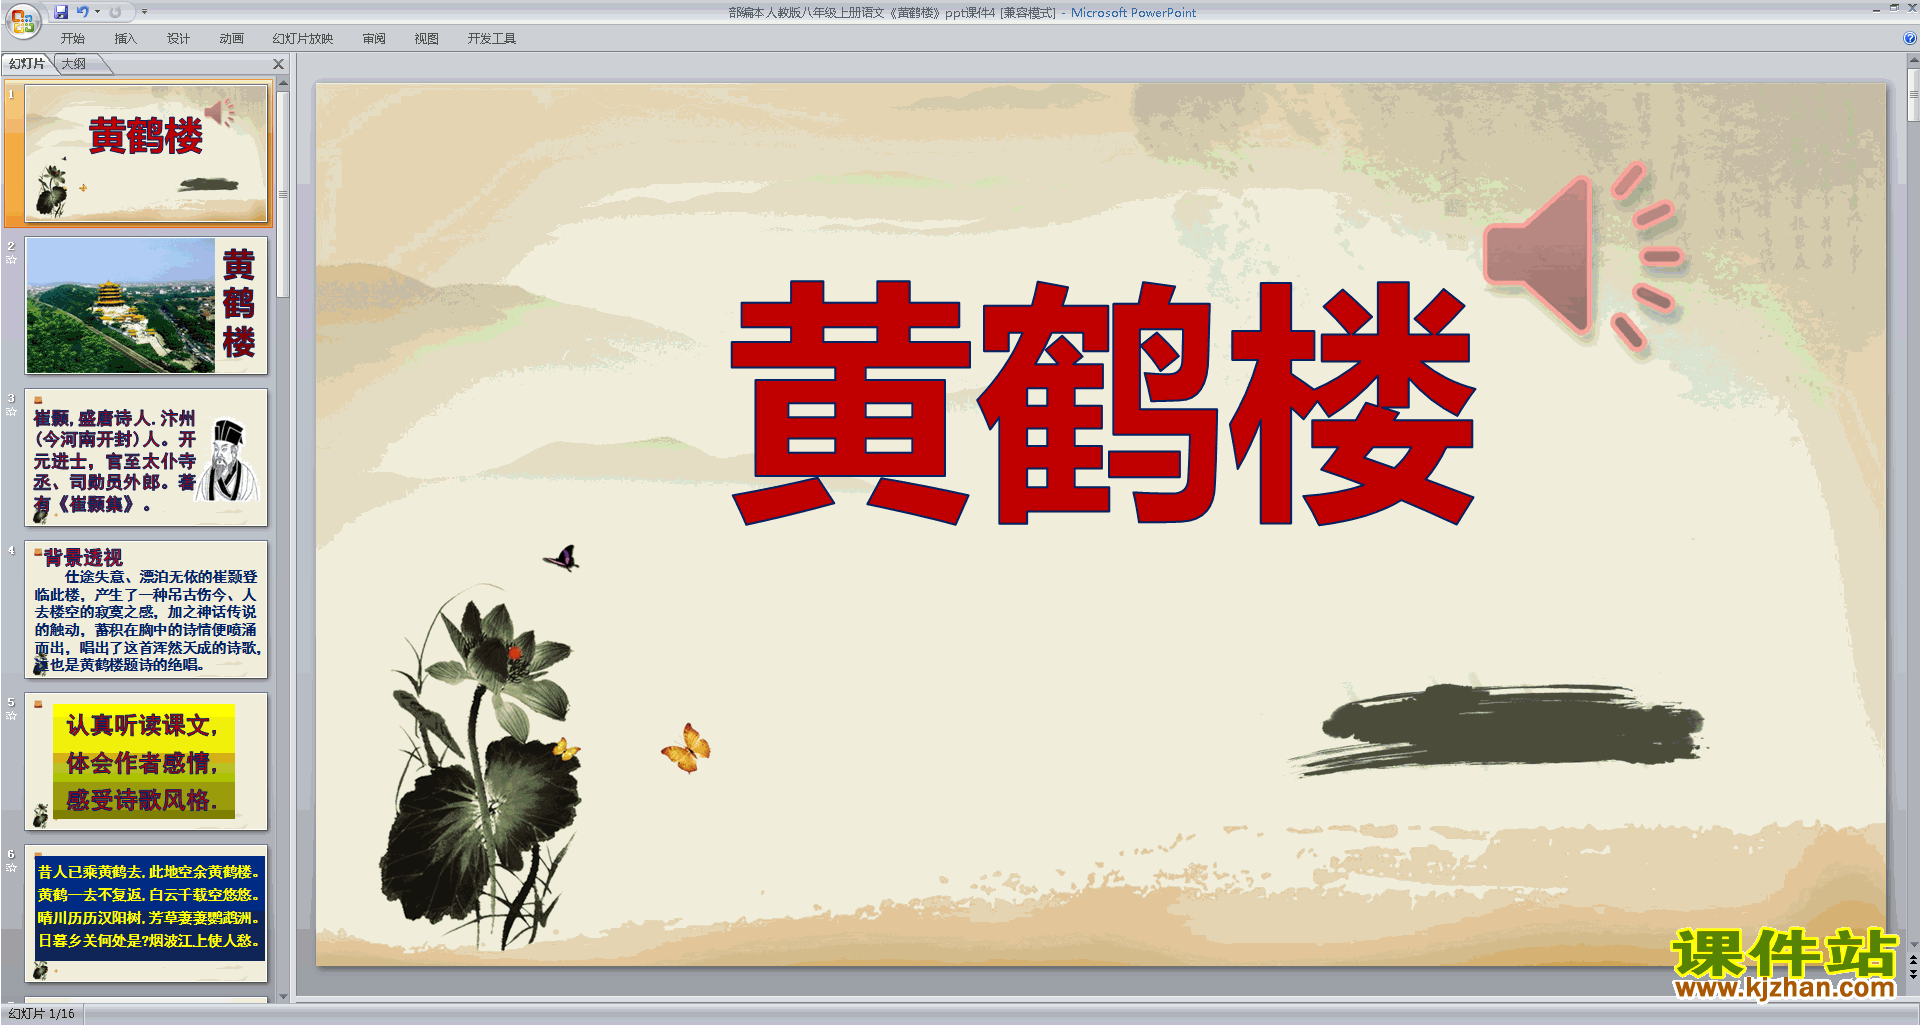This screenshot has width=1920, height=1025.
Task: Open the Customize Quick Access Toolbar dropdown
Action: (x=144, y=12)
